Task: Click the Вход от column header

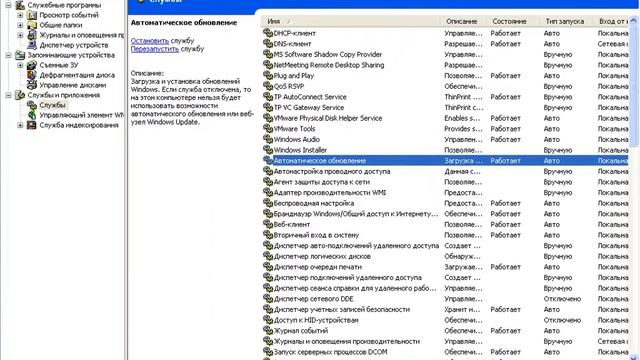Action: pos(612,21)
